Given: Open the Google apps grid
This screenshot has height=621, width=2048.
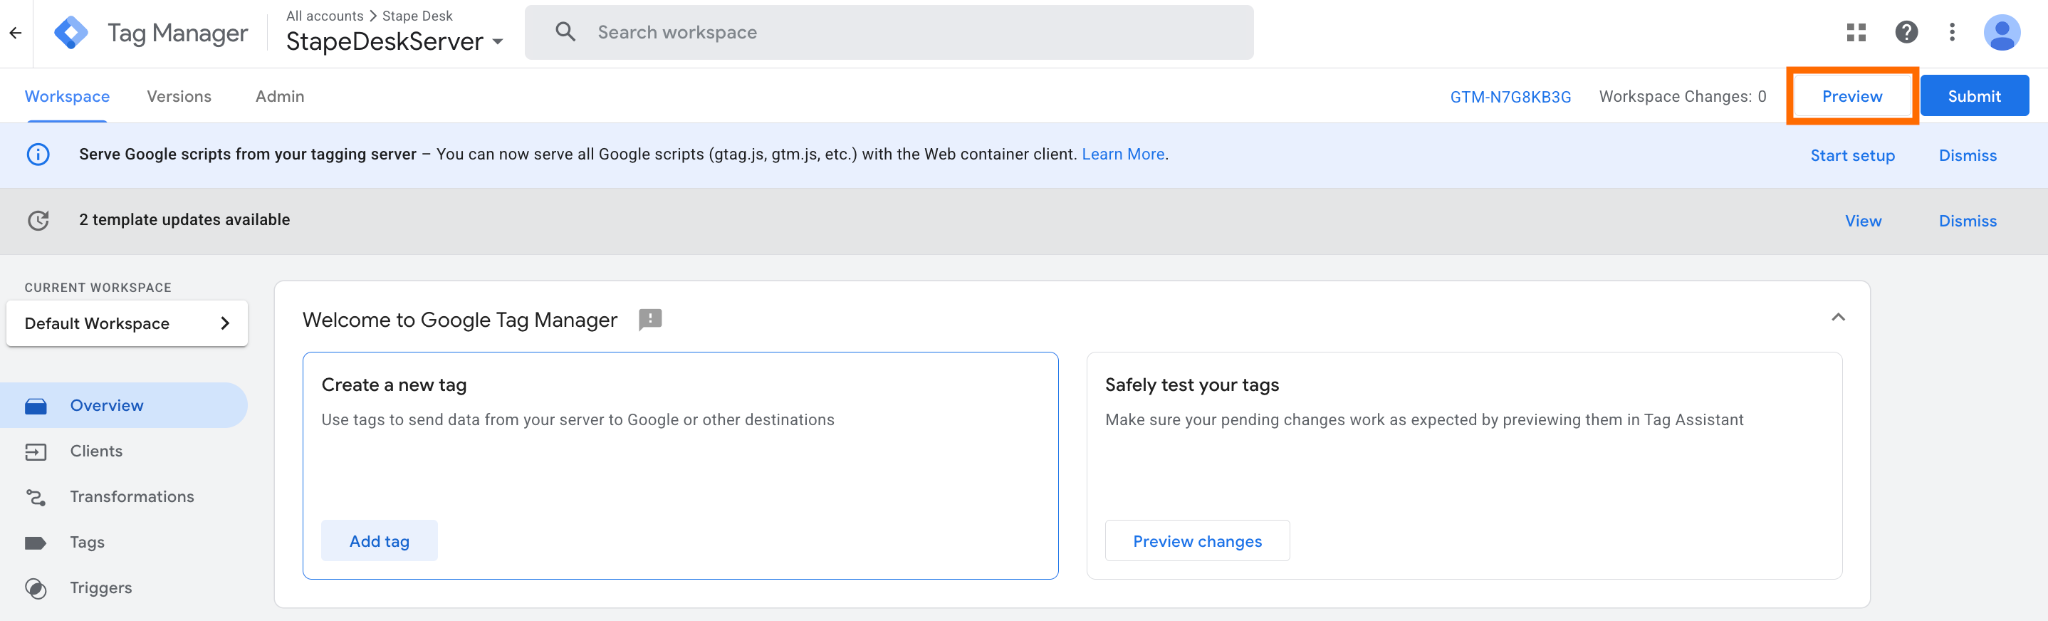Looking at the screenshot, I should (1856, 33).
